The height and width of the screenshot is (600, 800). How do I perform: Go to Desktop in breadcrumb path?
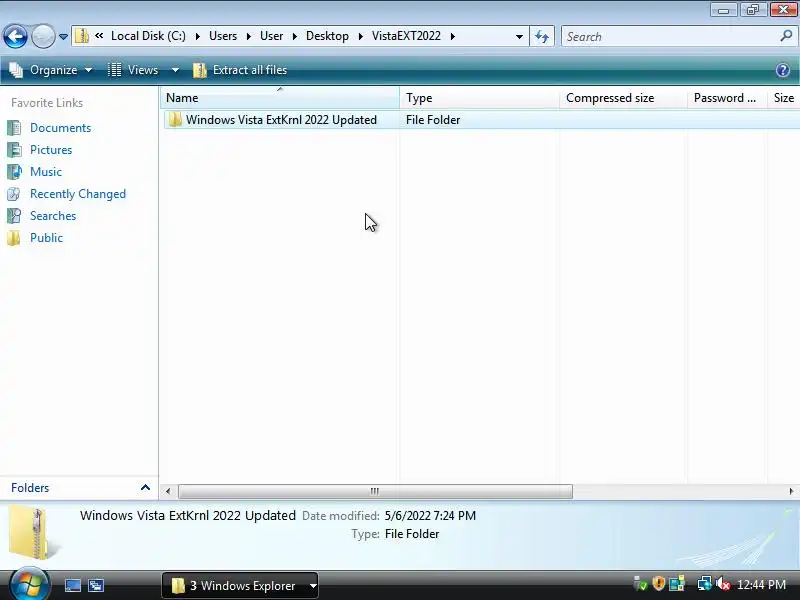click(328, 36)
